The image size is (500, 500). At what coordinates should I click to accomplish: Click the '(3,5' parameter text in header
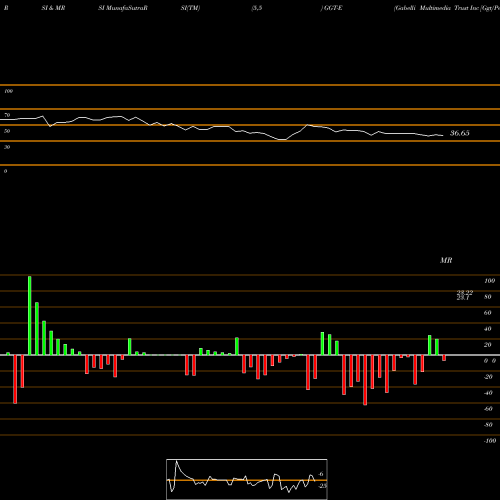tap(257, 8)
